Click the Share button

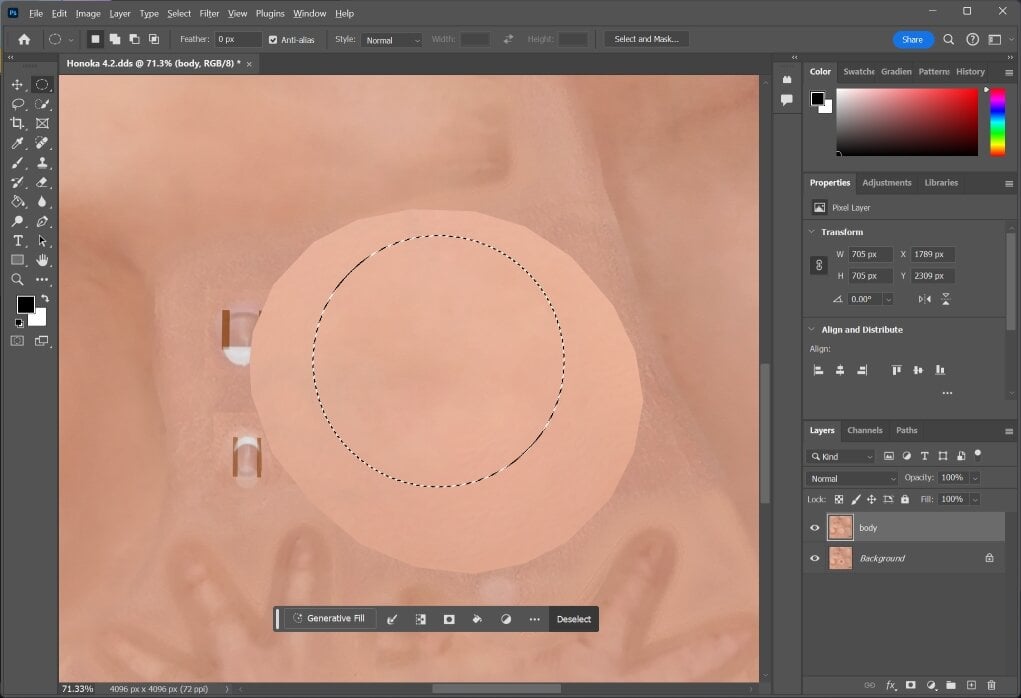tap(912, 40)
